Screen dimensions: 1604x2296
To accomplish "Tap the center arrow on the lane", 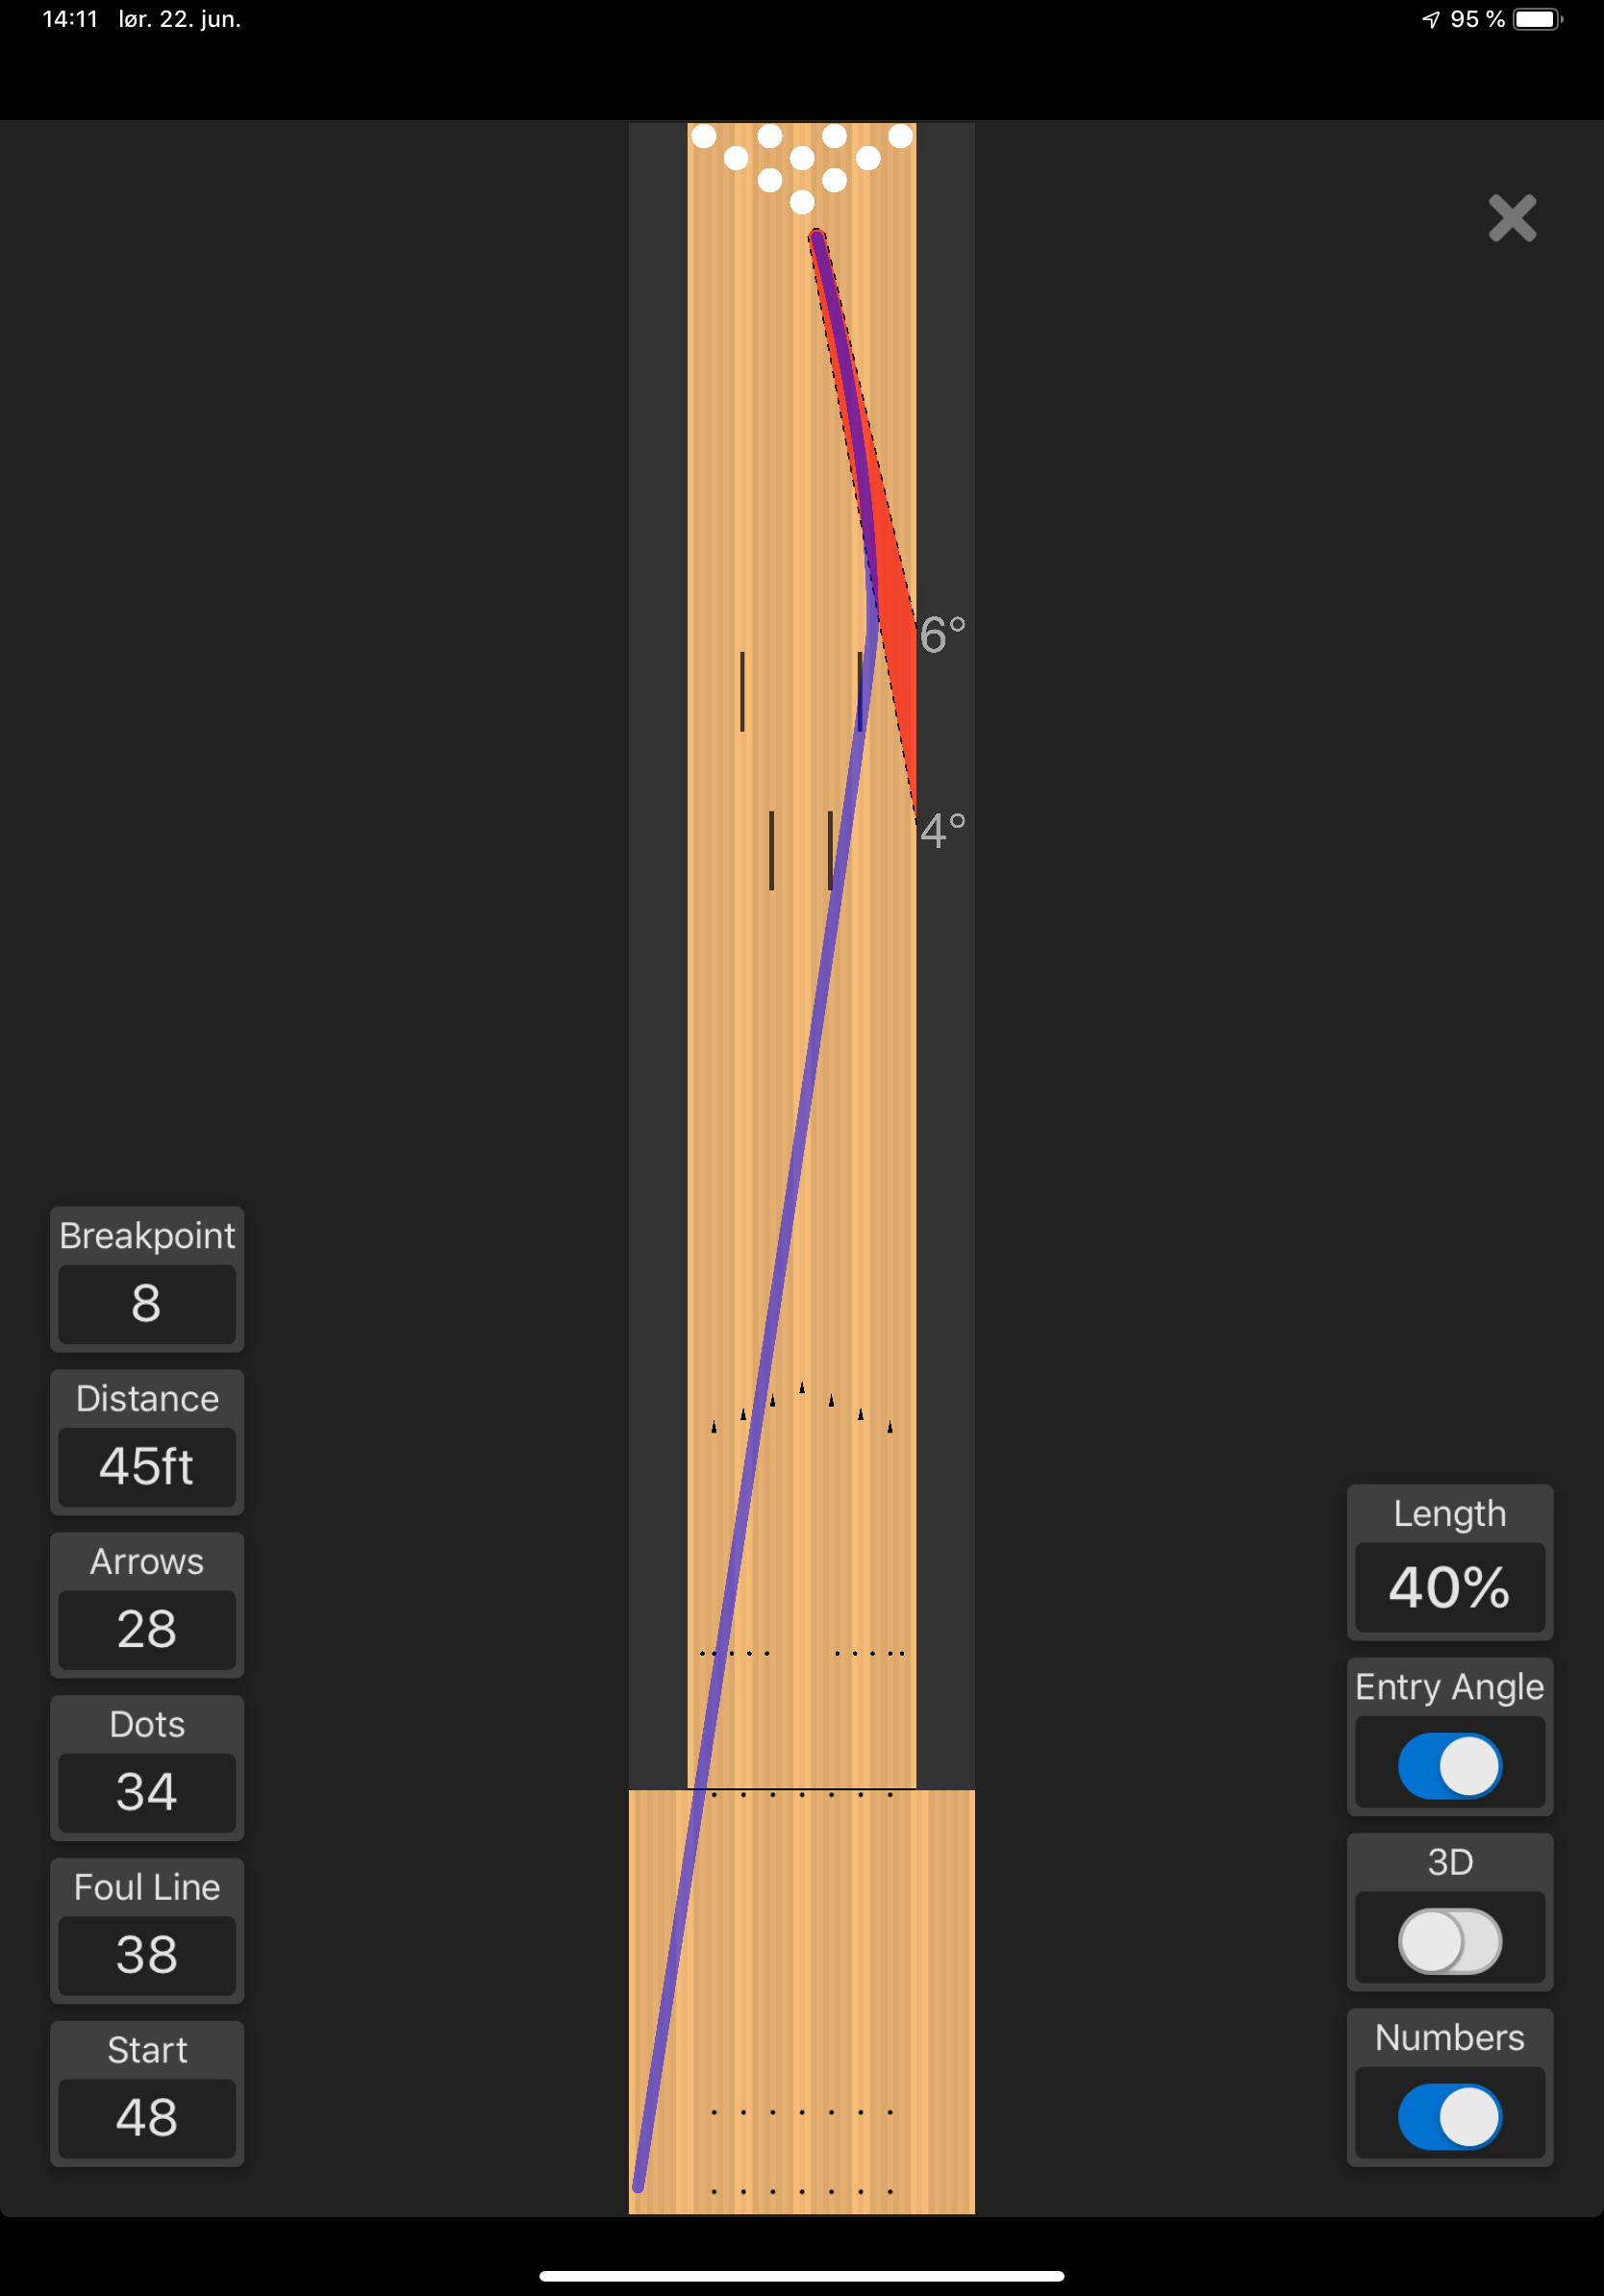I will click(802, 1387).
